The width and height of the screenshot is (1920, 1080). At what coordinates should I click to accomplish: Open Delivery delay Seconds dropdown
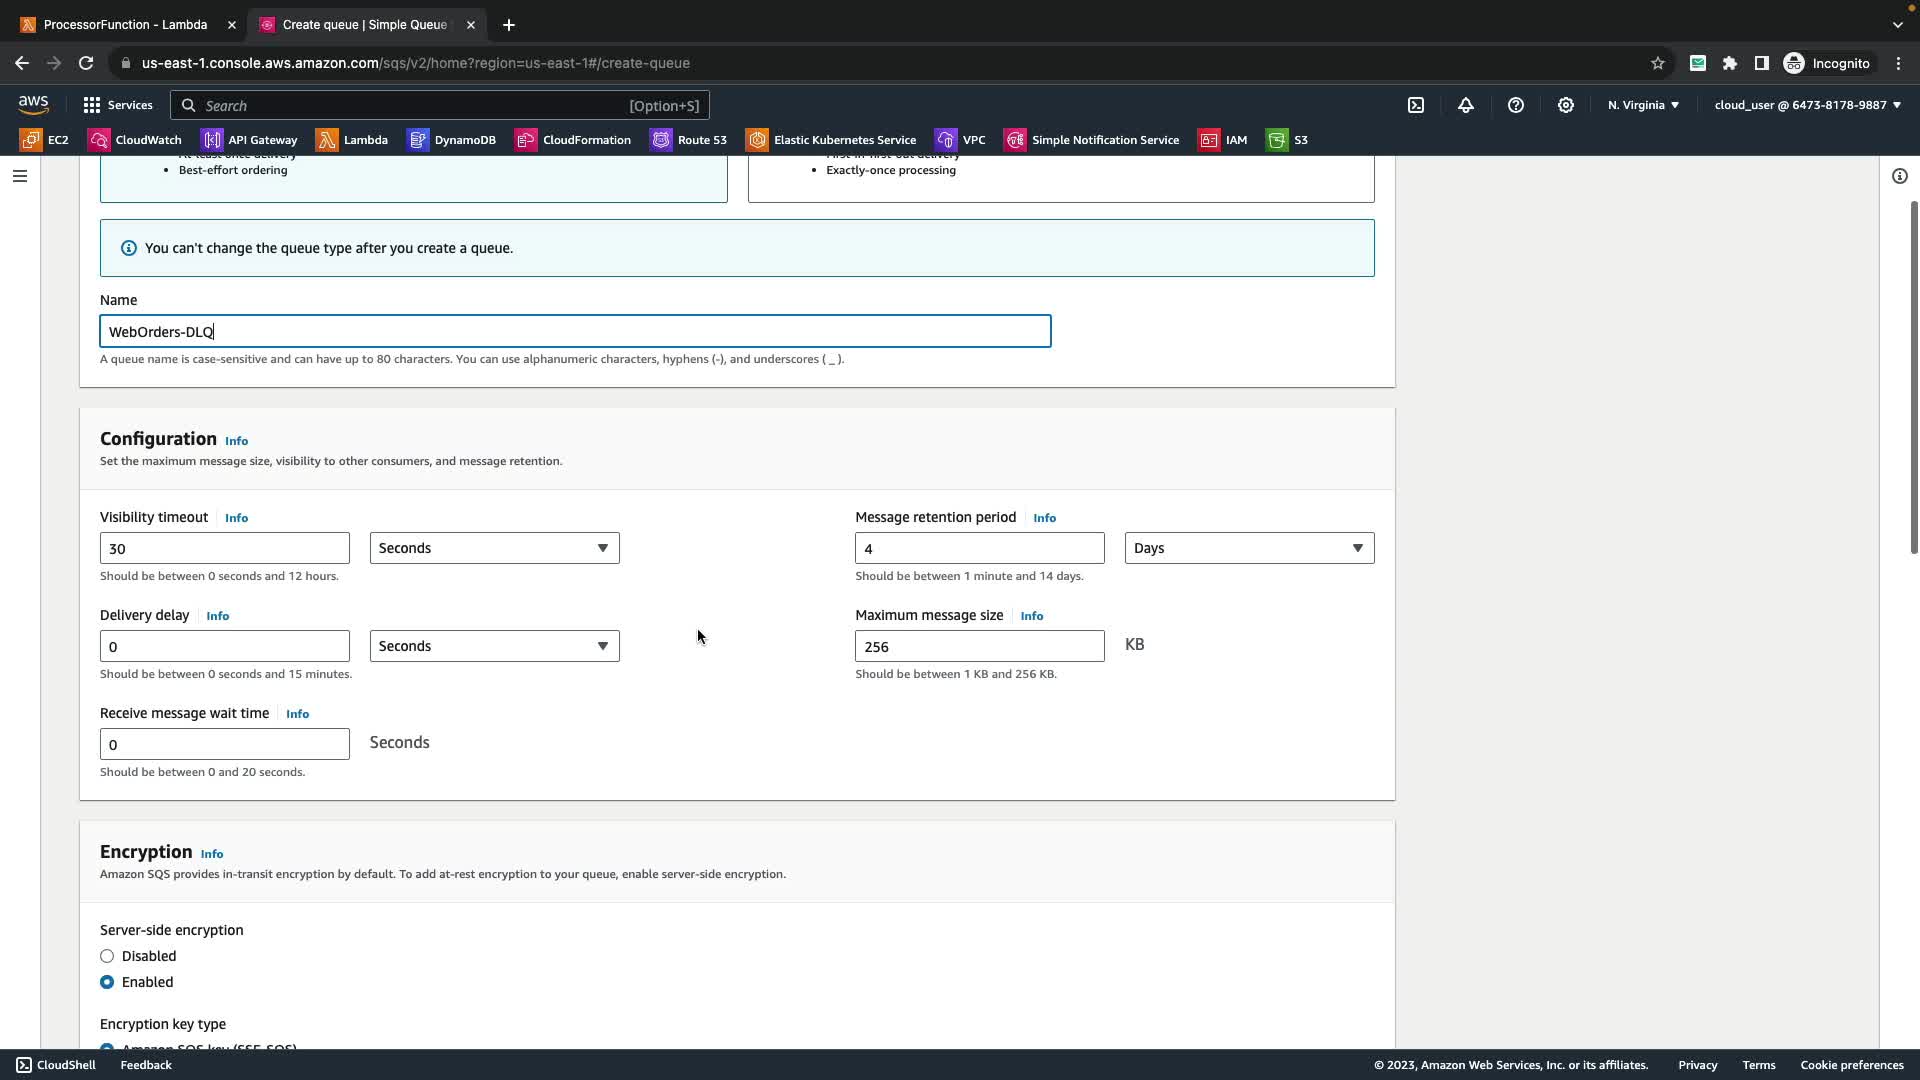[494, 646]
